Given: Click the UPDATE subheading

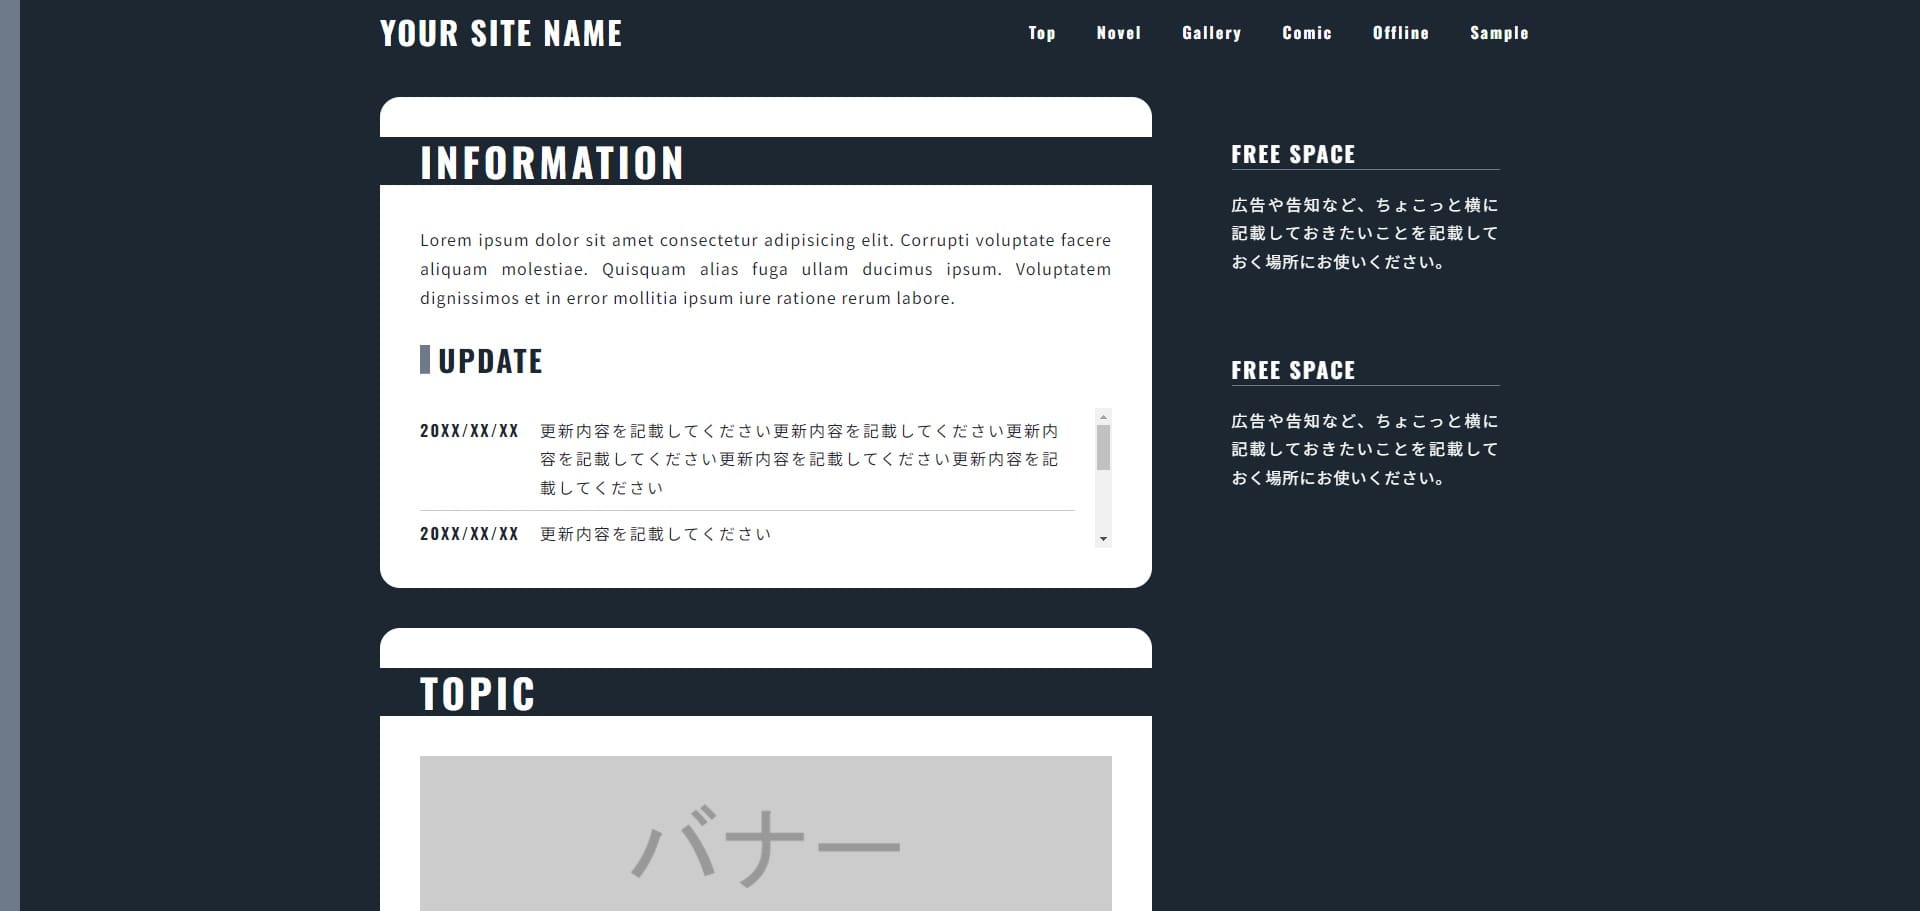Looking at the screenshot, I should [490, 361].
